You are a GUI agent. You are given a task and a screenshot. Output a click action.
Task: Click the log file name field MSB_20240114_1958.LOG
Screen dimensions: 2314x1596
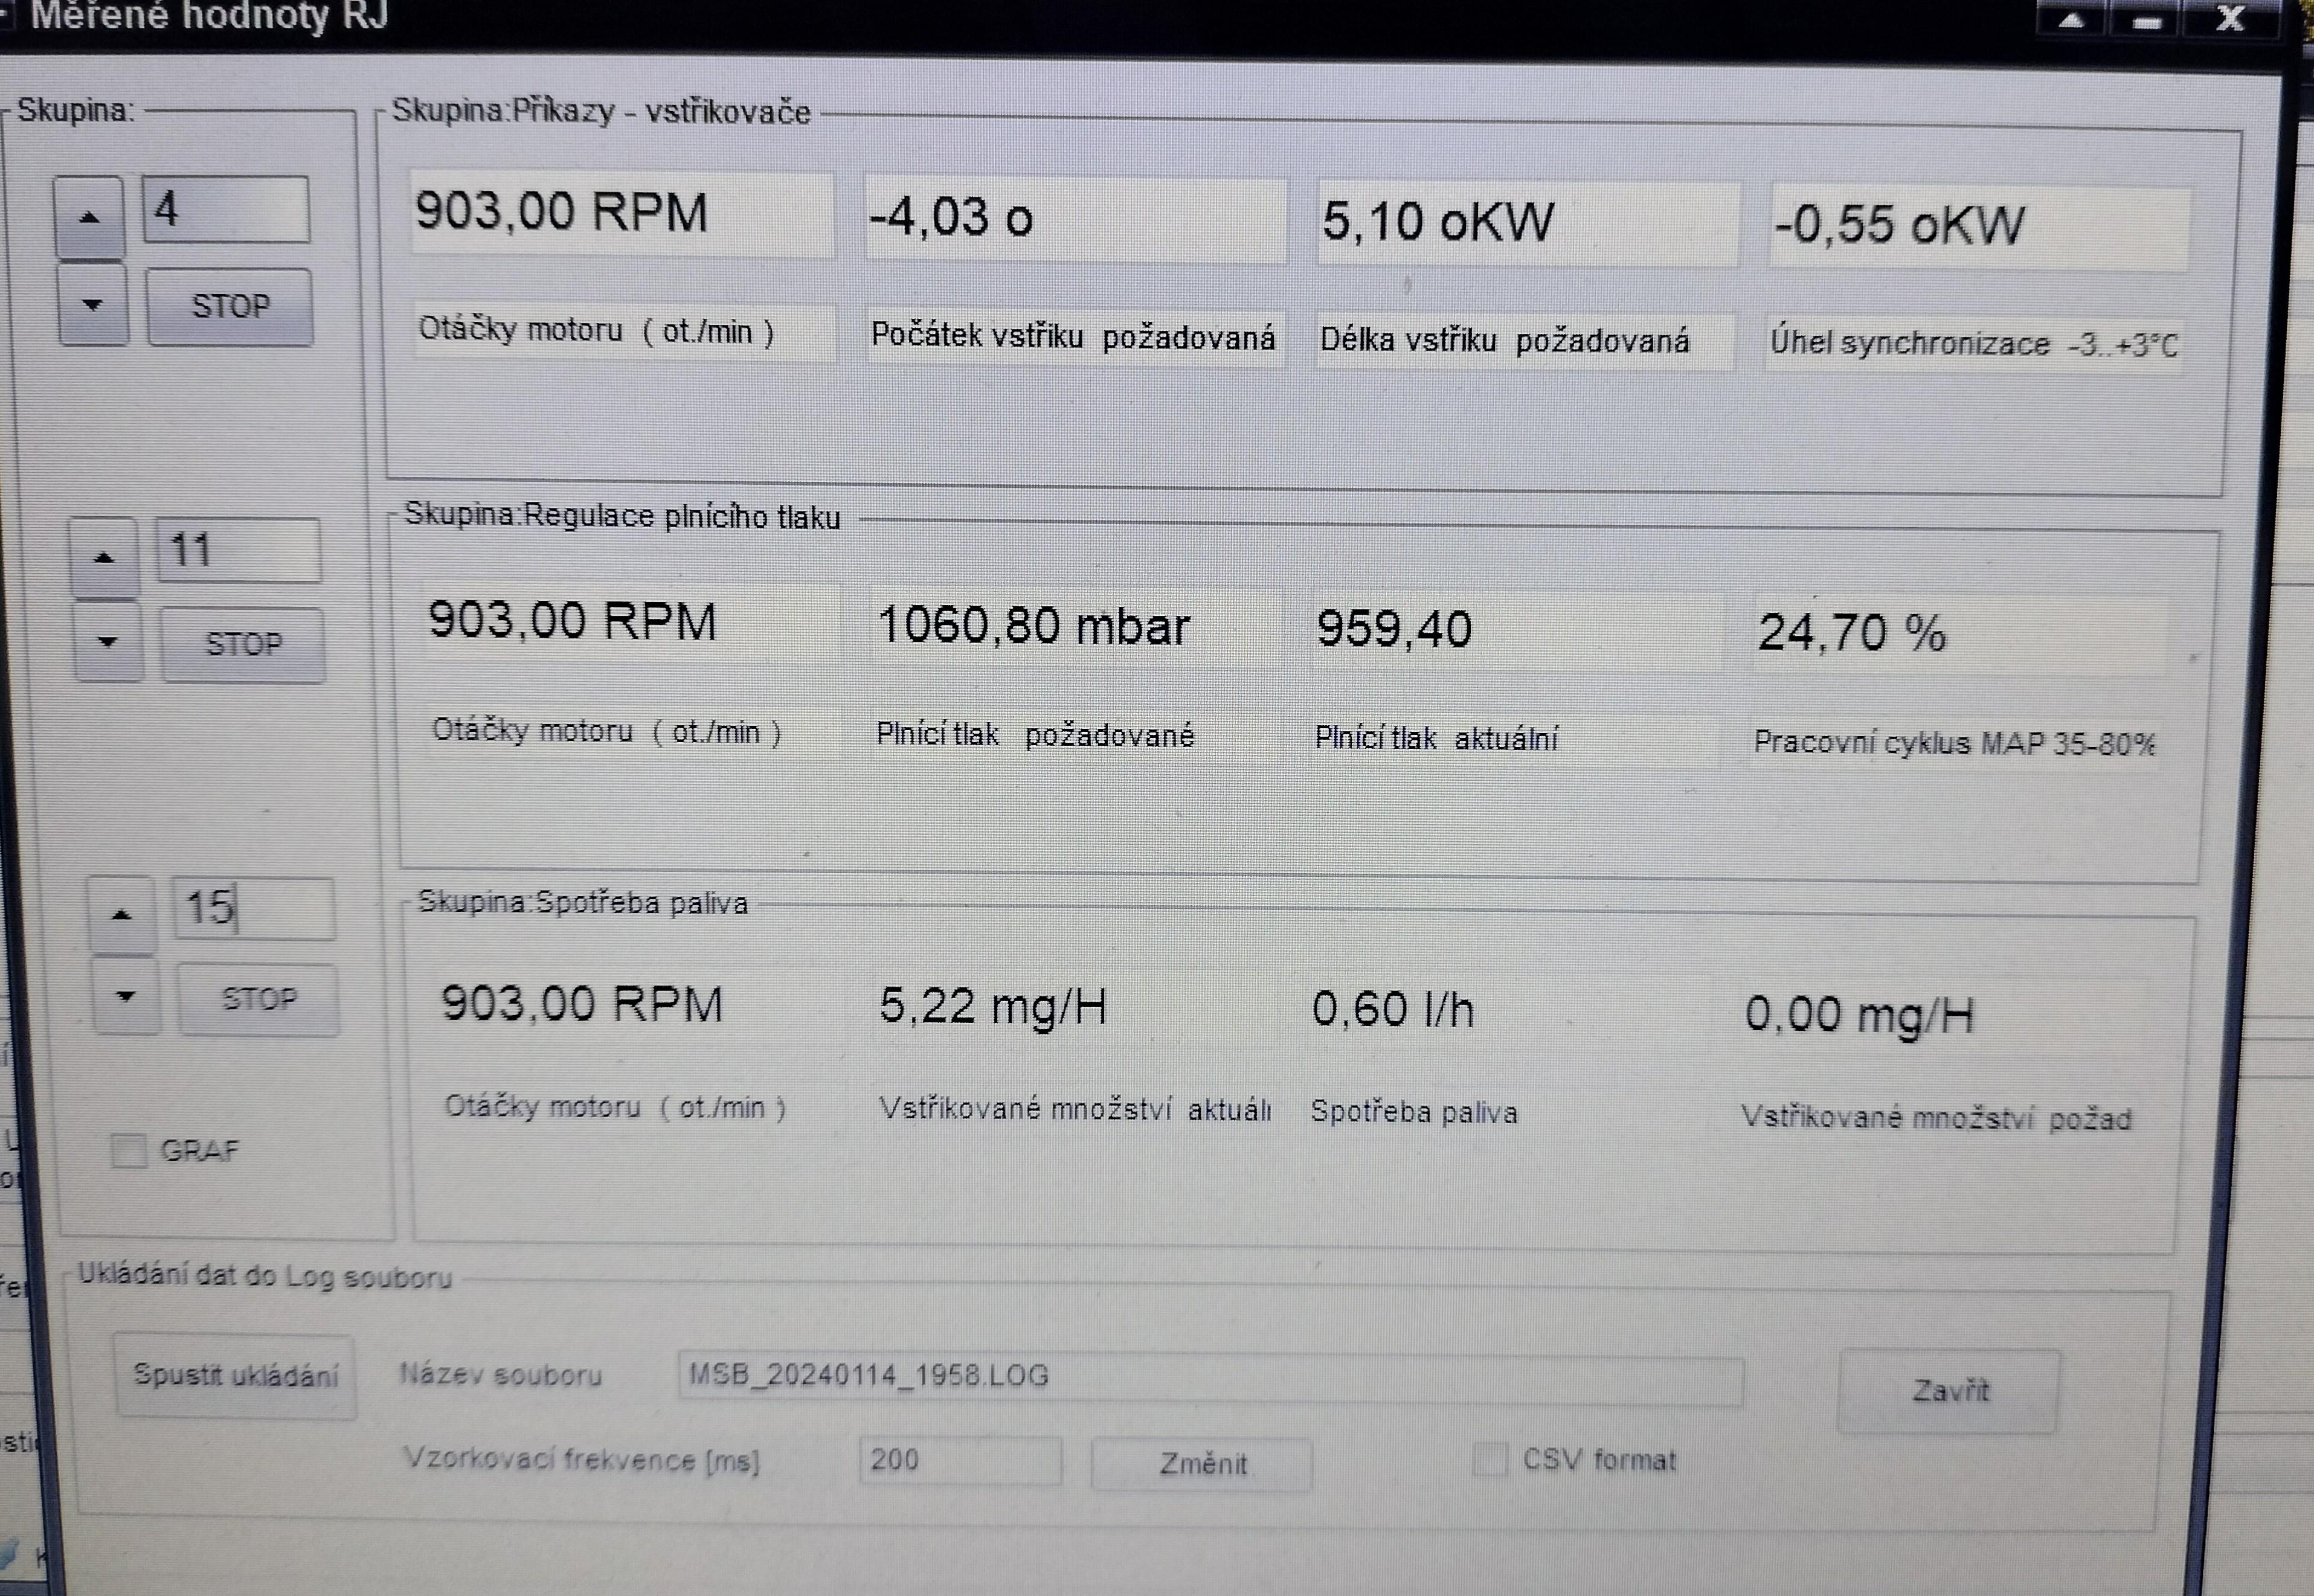tap(1210, 1378)
